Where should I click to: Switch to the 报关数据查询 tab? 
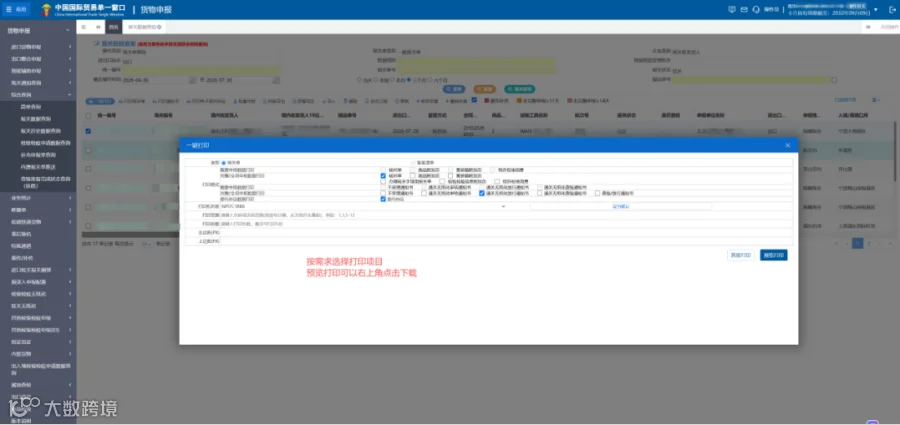(144, 27)
